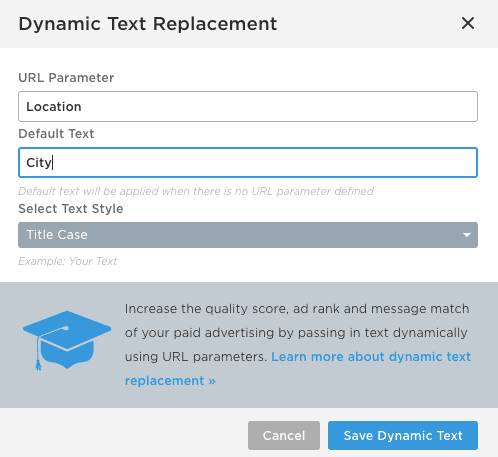Follow the "replacement »" link text
The height and width of the screenshot is (457, 498).
(170, 381)
